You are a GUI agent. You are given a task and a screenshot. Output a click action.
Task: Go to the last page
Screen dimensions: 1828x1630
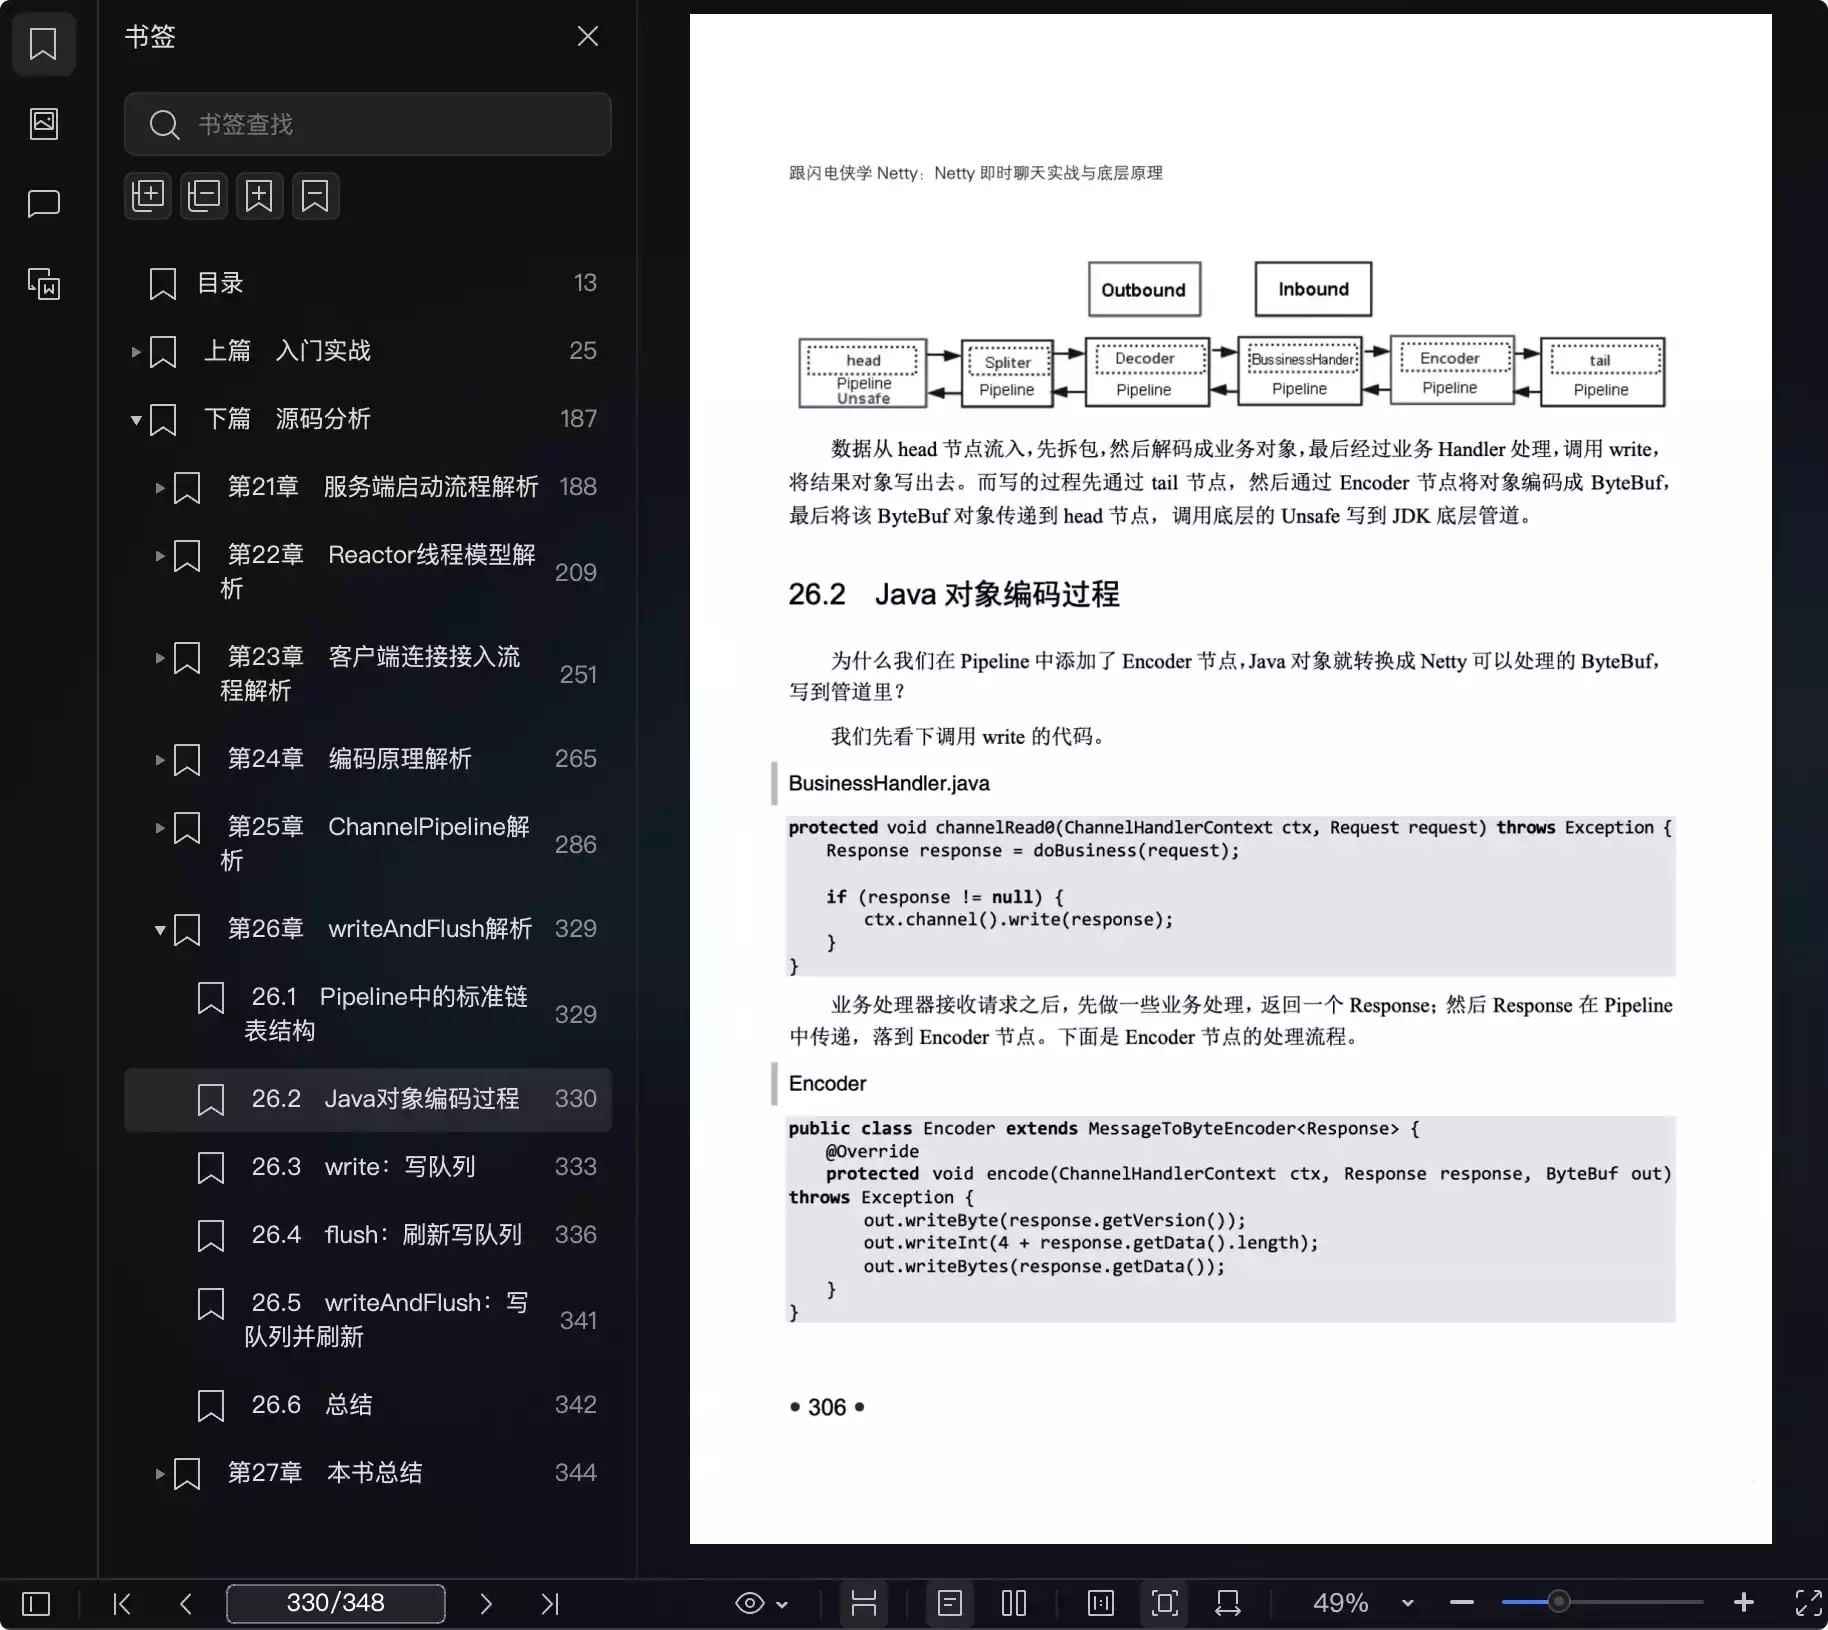549,1604
